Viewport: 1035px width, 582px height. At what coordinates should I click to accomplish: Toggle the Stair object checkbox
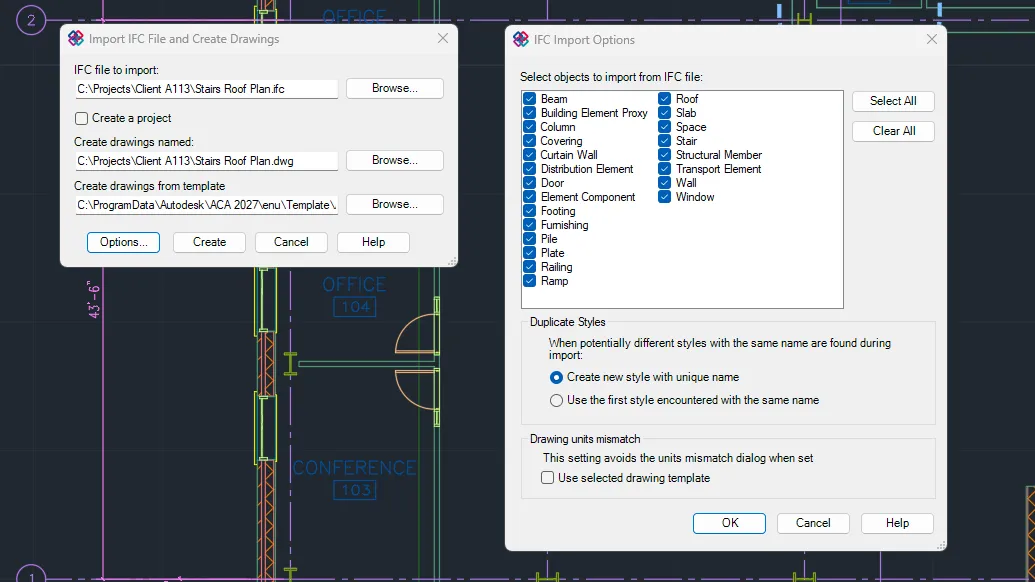(x=665, y=141)
